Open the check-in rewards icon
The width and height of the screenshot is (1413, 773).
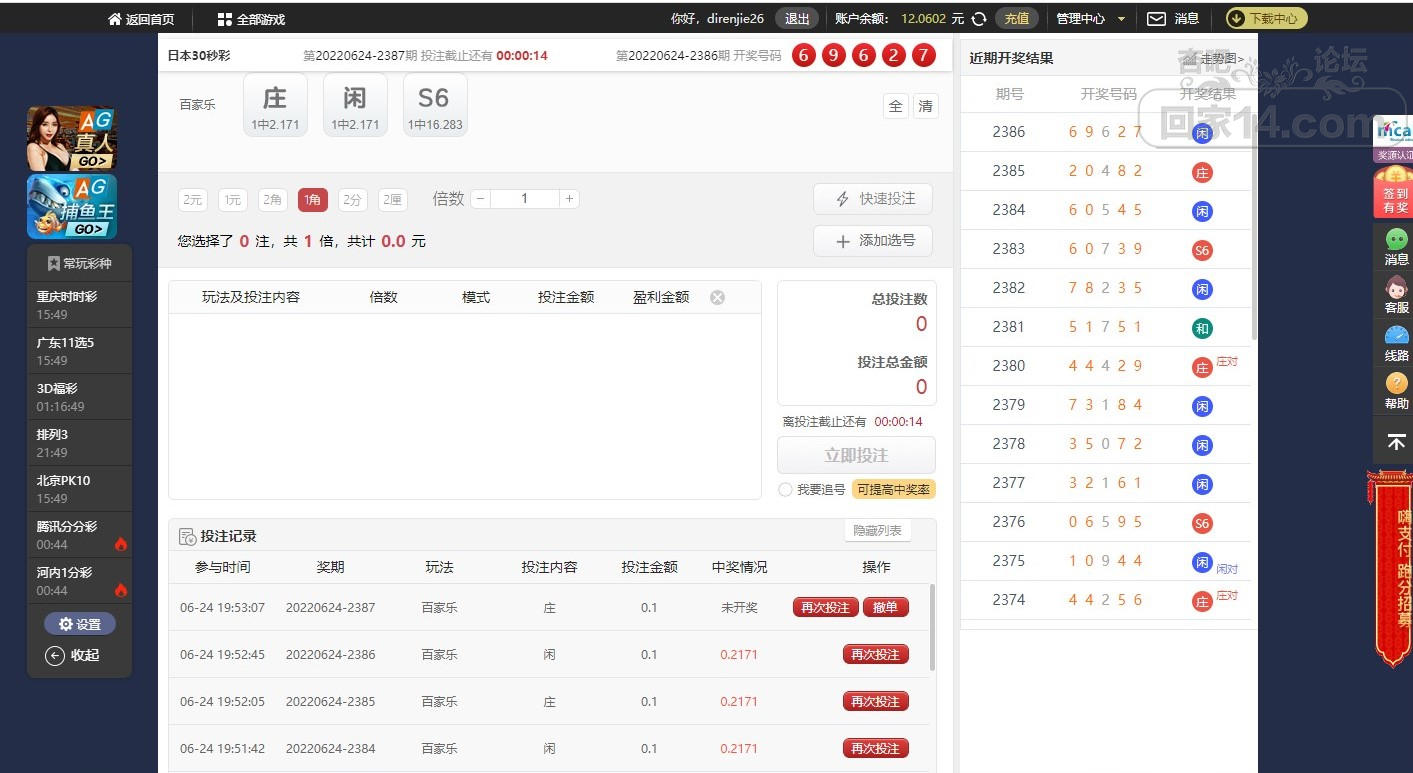(1395, 193)
